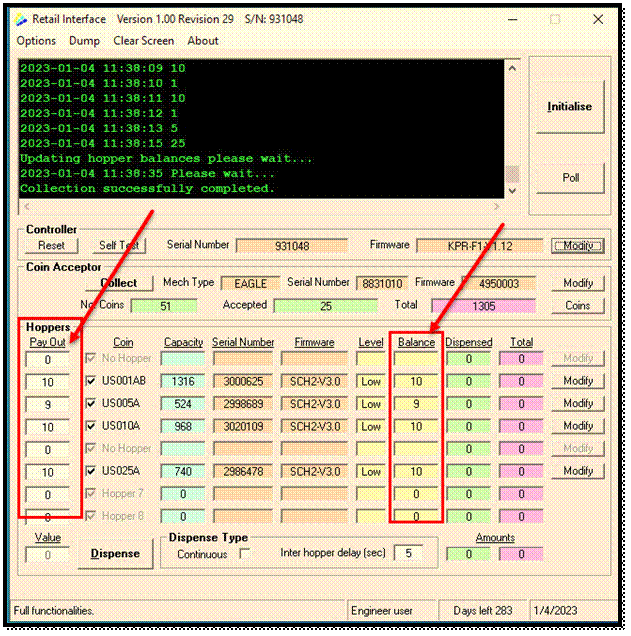
Task: Toggle the Hopper 7 checkbox
Action: tap(91, 494)
